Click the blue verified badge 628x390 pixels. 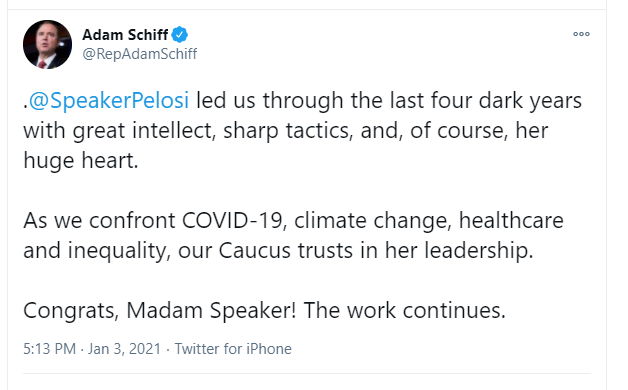tap(179, 35)
